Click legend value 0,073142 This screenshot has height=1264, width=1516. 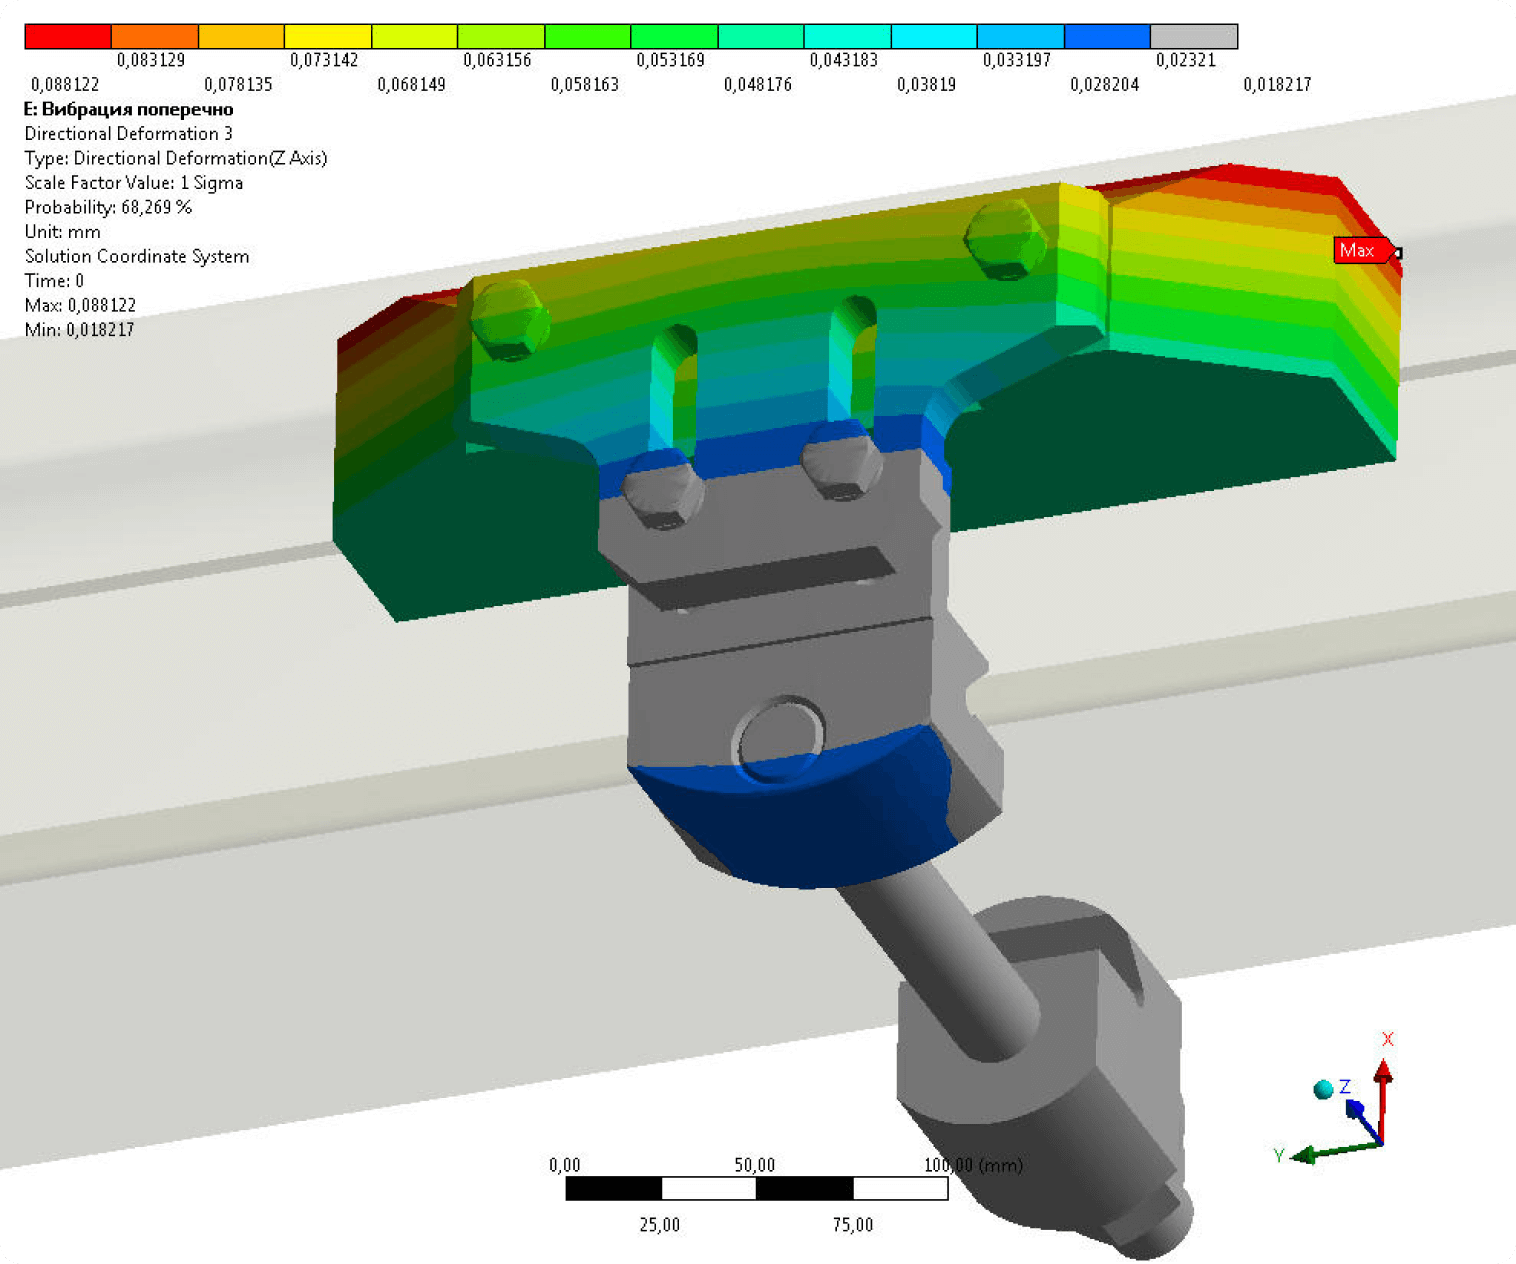pos(324,60)
